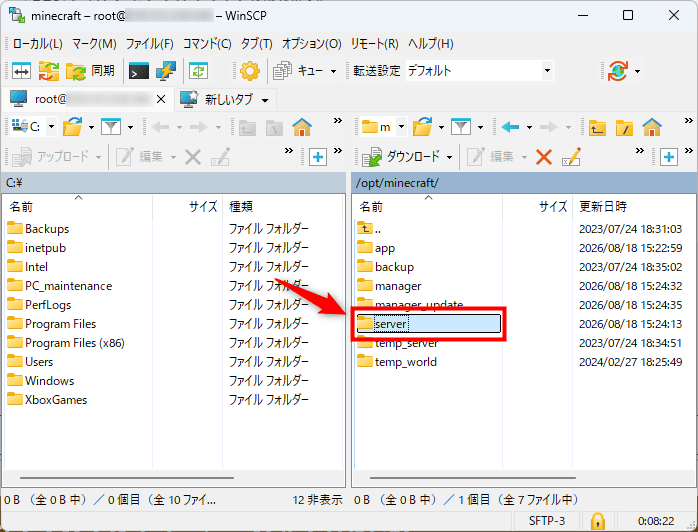Screen dimensions: 698x532
Task: Select the XboxGames folder
Action: click(x=47, y=400)
